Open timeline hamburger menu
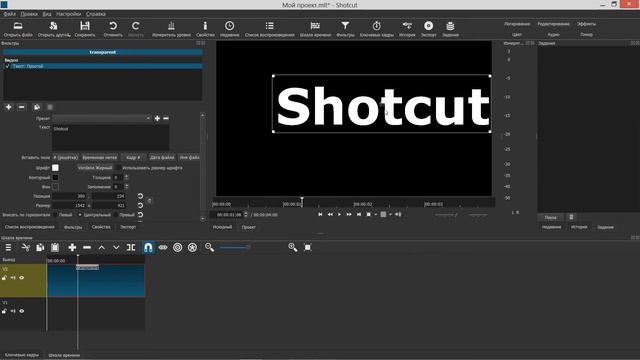The width and height of the screenshot is (640, 360). 8,247
